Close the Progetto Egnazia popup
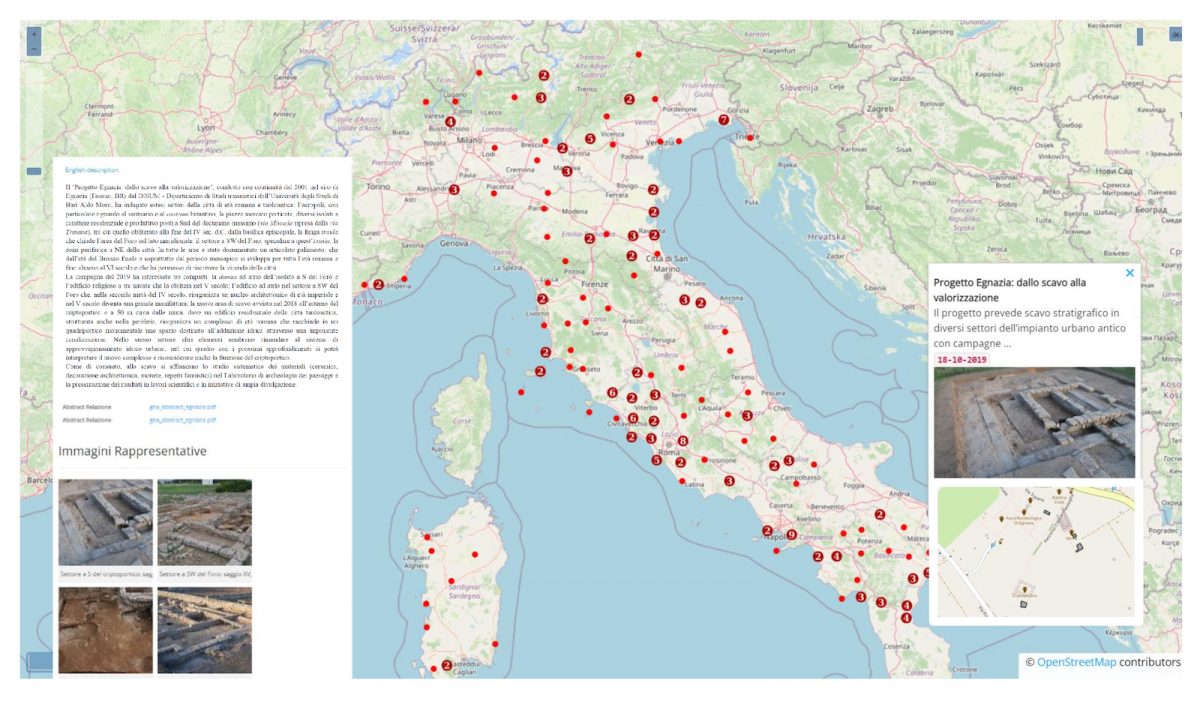The width and height of the screenshot is (1200, 707). click(x=1128, y=273)
